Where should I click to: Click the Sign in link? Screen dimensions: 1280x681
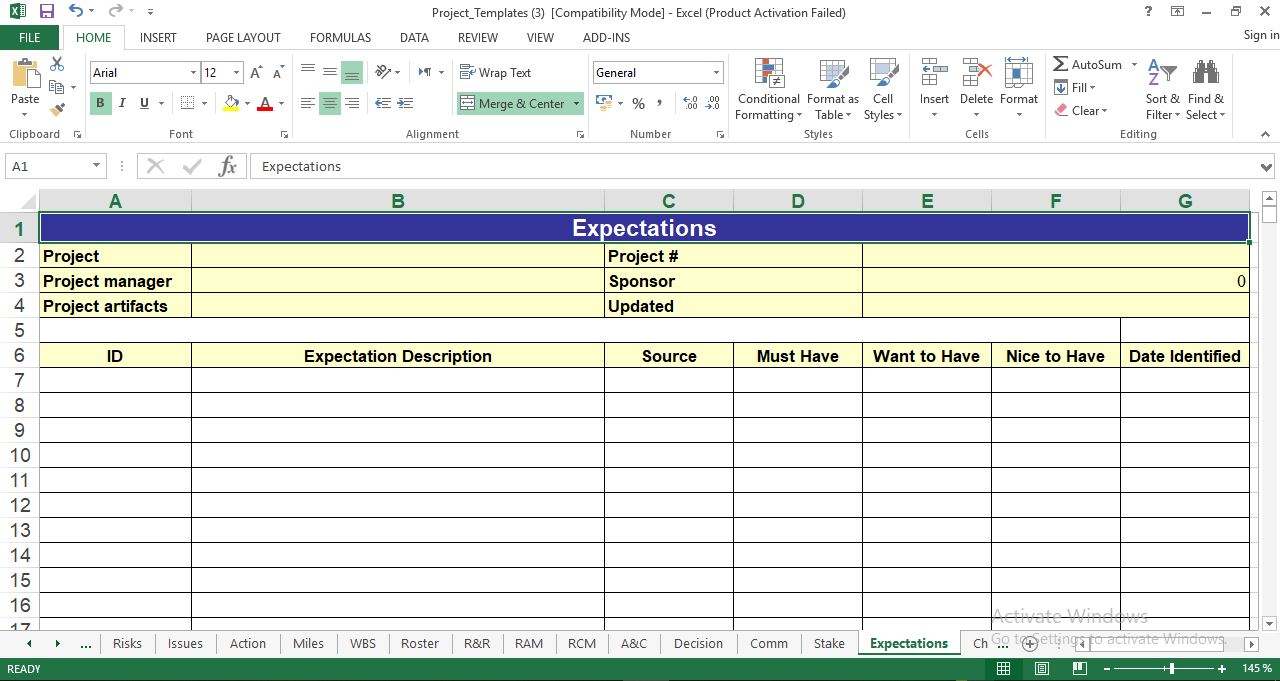point(1259,34)
